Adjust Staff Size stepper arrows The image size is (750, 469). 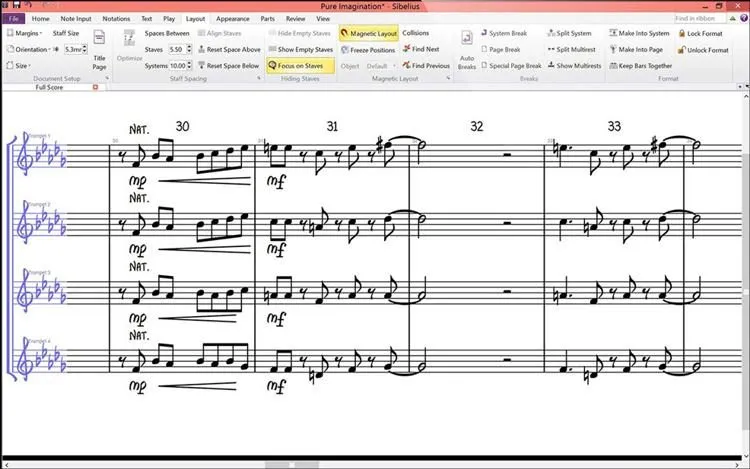click(85, 49)
